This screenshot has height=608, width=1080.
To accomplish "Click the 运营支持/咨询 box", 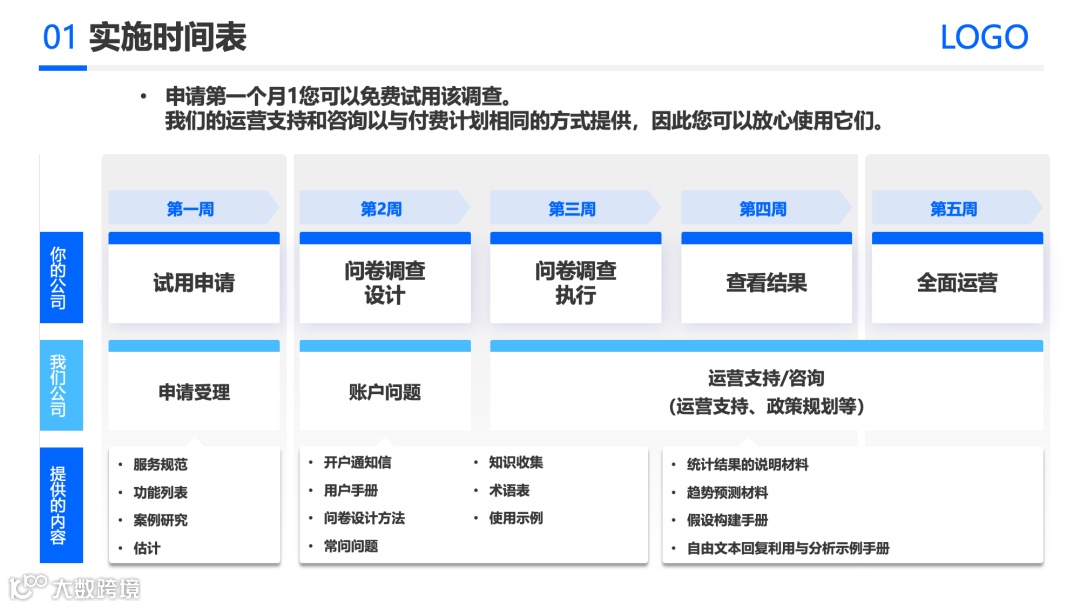I will (767, 386).
